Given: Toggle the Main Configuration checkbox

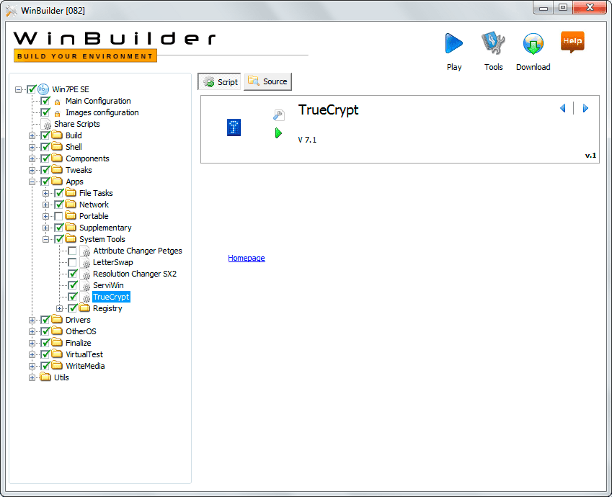Looking at the screenshot, I should pos(45,101).
